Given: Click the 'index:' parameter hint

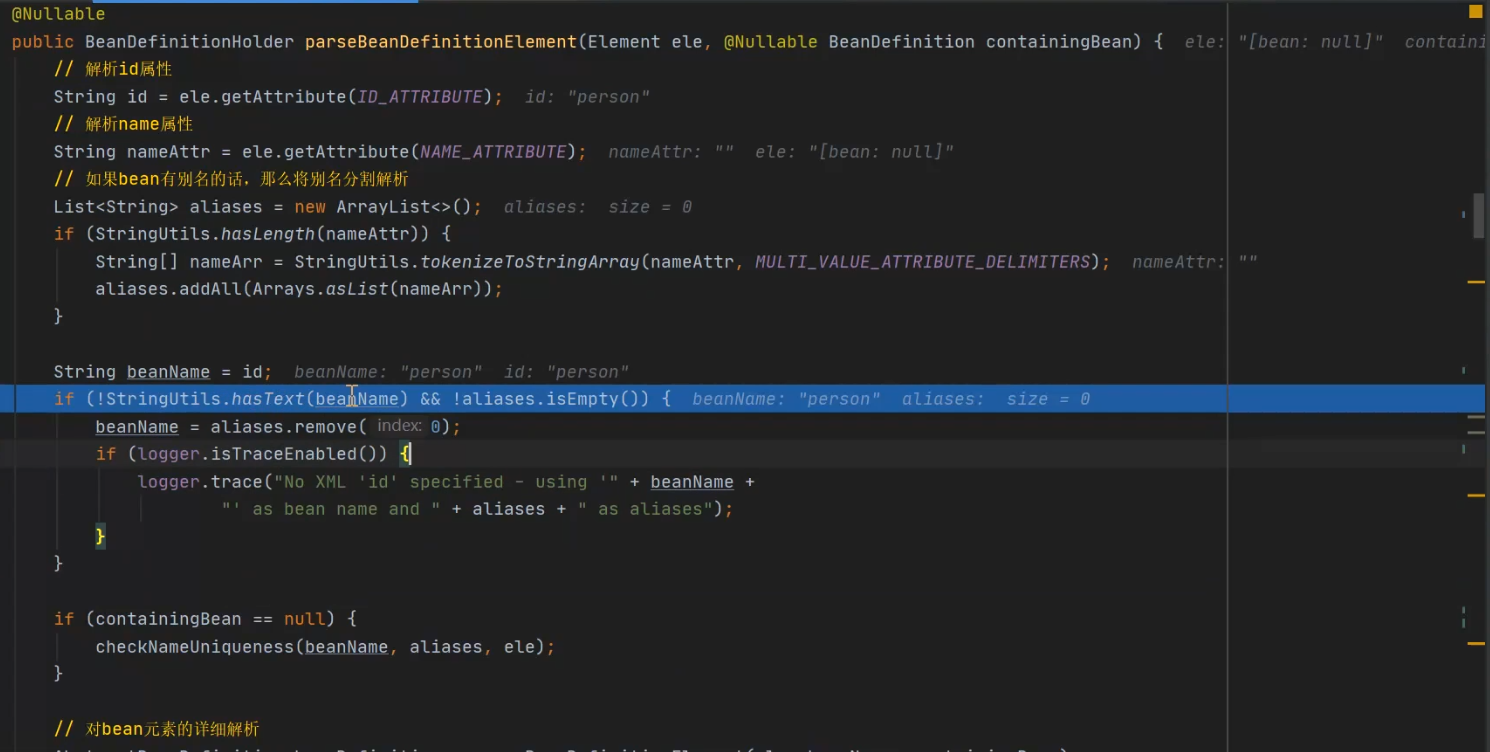Looking at the screenshot, I should coord(399,426).
